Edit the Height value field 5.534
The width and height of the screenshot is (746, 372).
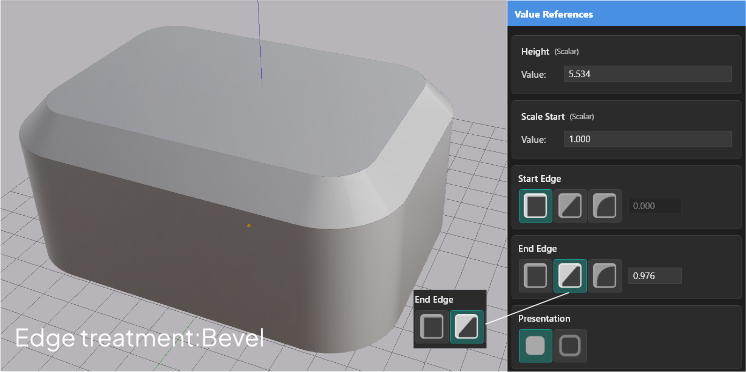point(648,74)
